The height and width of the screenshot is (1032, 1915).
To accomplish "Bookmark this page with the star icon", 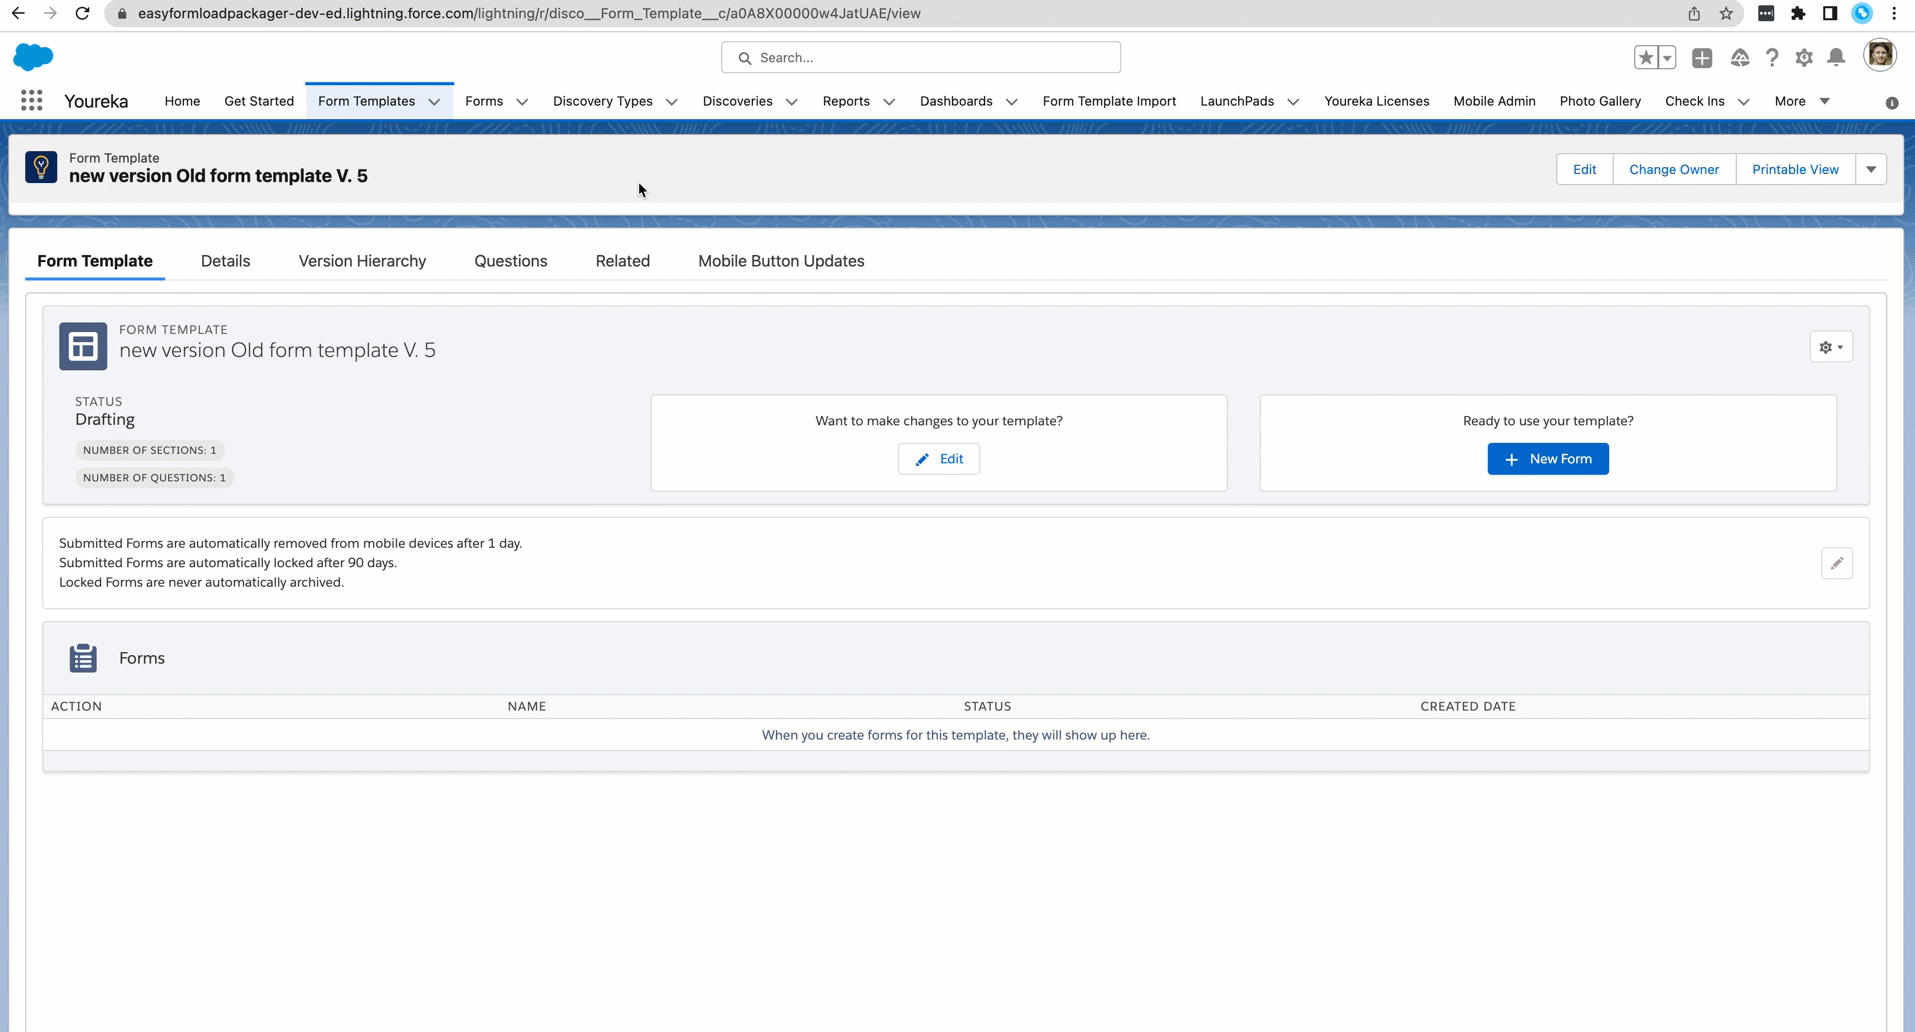I will point(1726,13).
